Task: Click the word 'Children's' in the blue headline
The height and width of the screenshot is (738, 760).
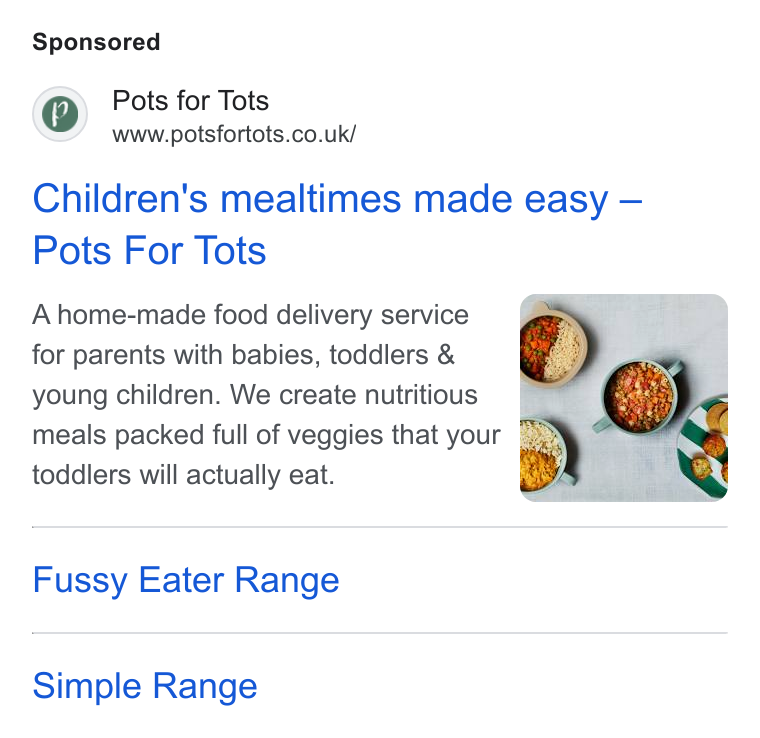Action: click(x=120, y=199)
